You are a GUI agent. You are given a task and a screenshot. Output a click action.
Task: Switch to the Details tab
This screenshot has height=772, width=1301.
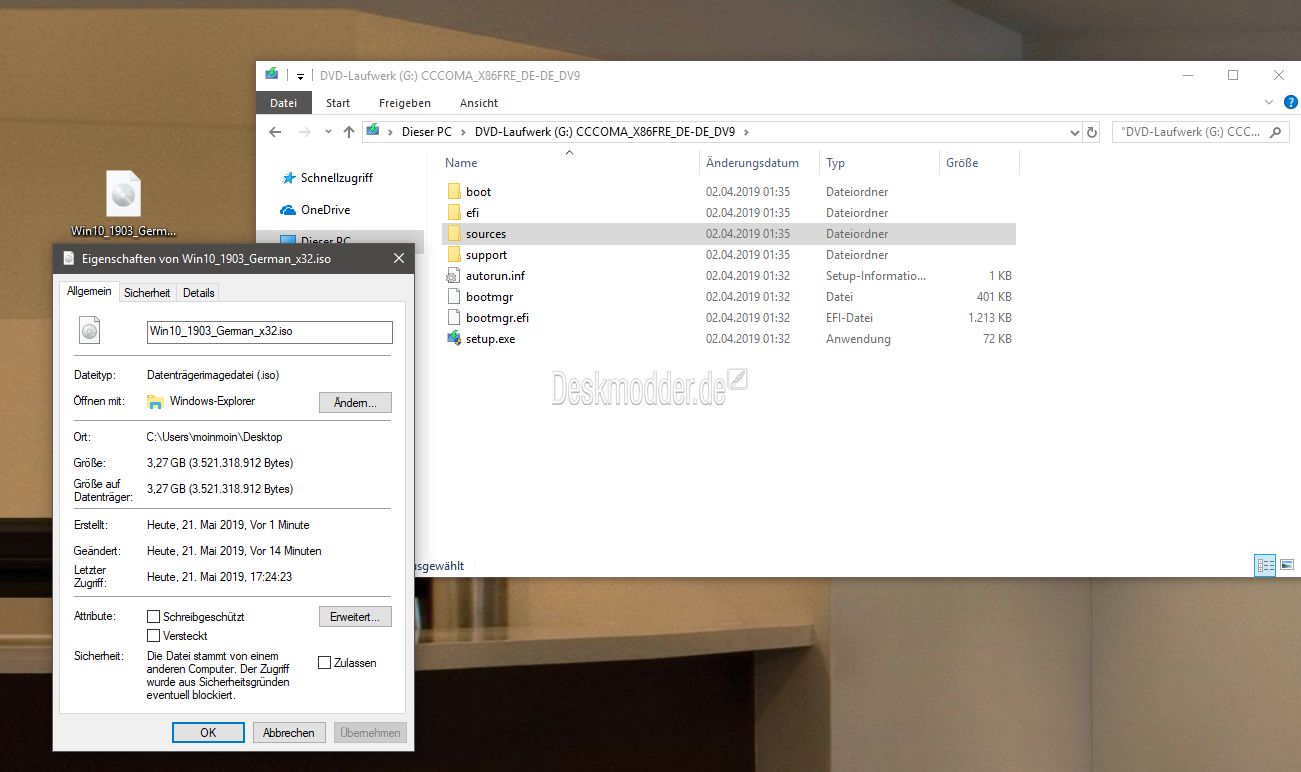pyautogui.click(x=198, y=293)
